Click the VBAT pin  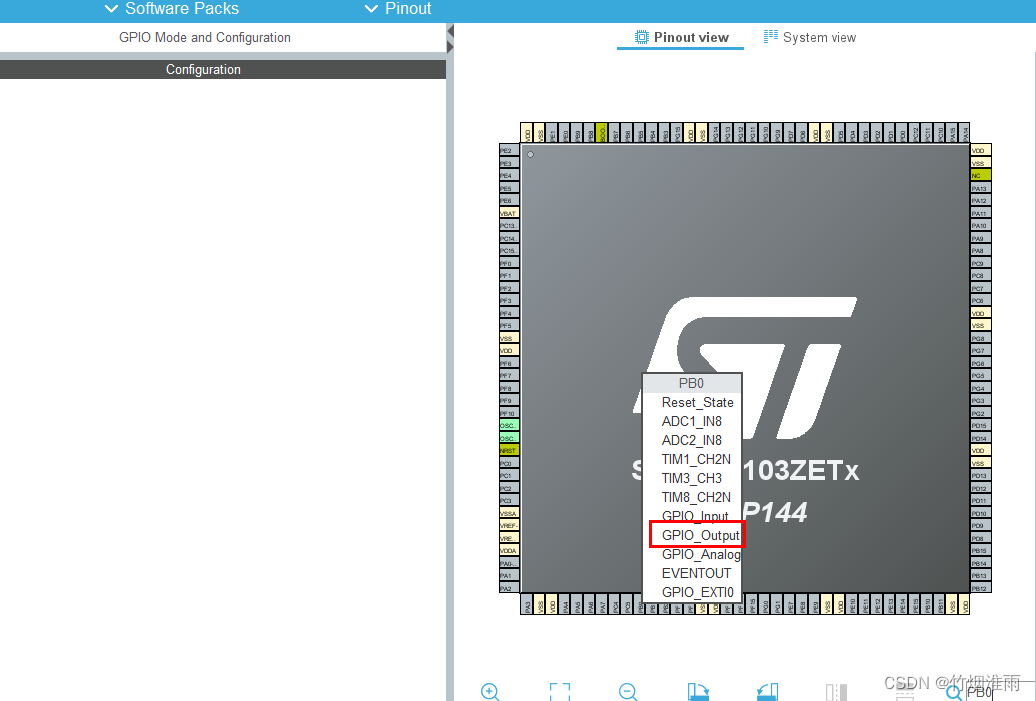pyautogui.click(x=509, y=213)
